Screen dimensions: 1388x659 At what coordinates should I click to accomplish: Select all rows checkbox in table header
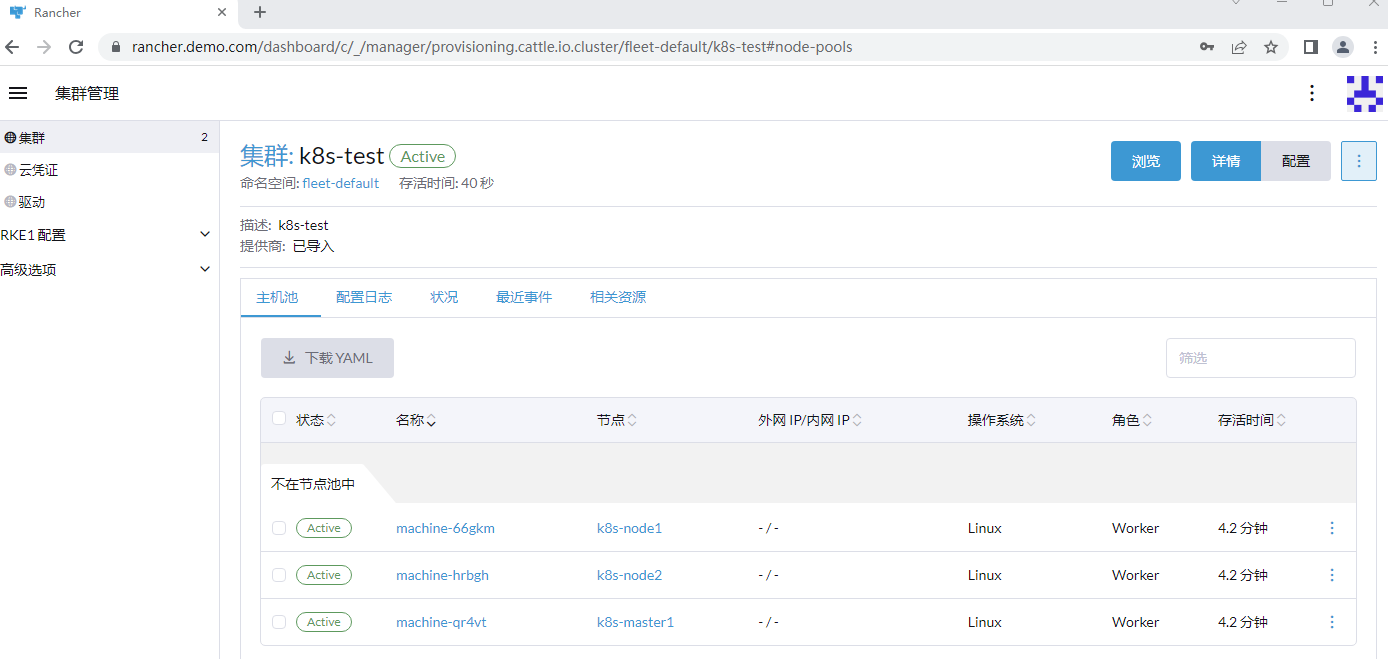point(279,419)
